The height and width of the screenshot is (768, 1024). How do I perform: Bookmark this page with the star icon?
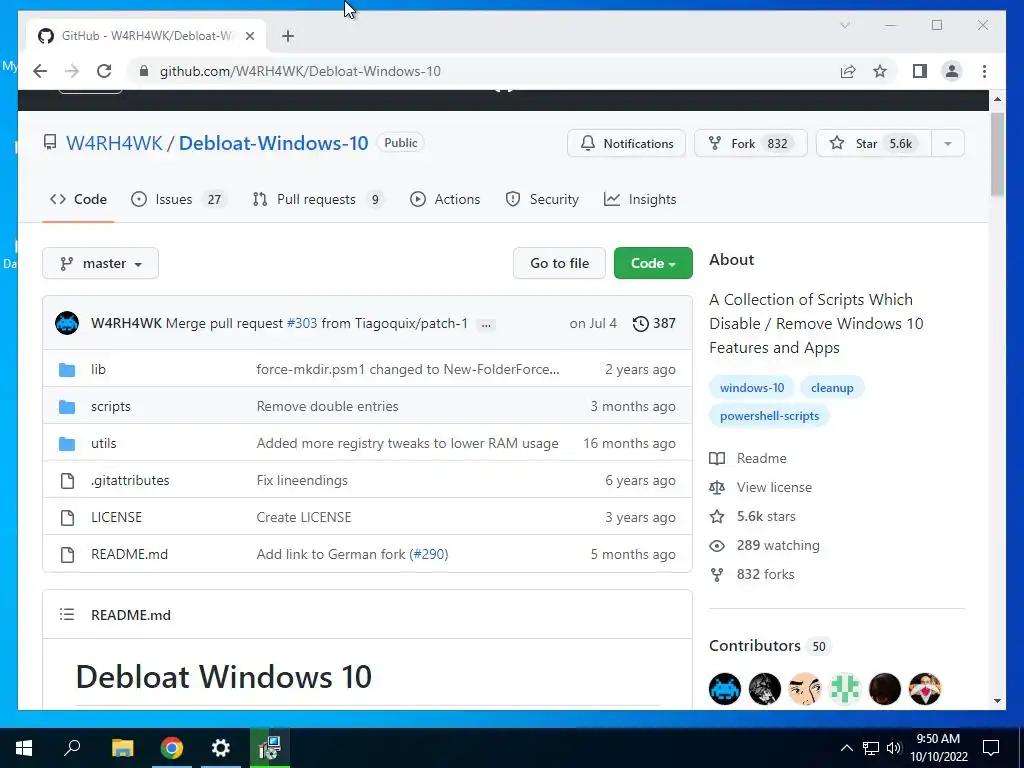pos(880,71)
